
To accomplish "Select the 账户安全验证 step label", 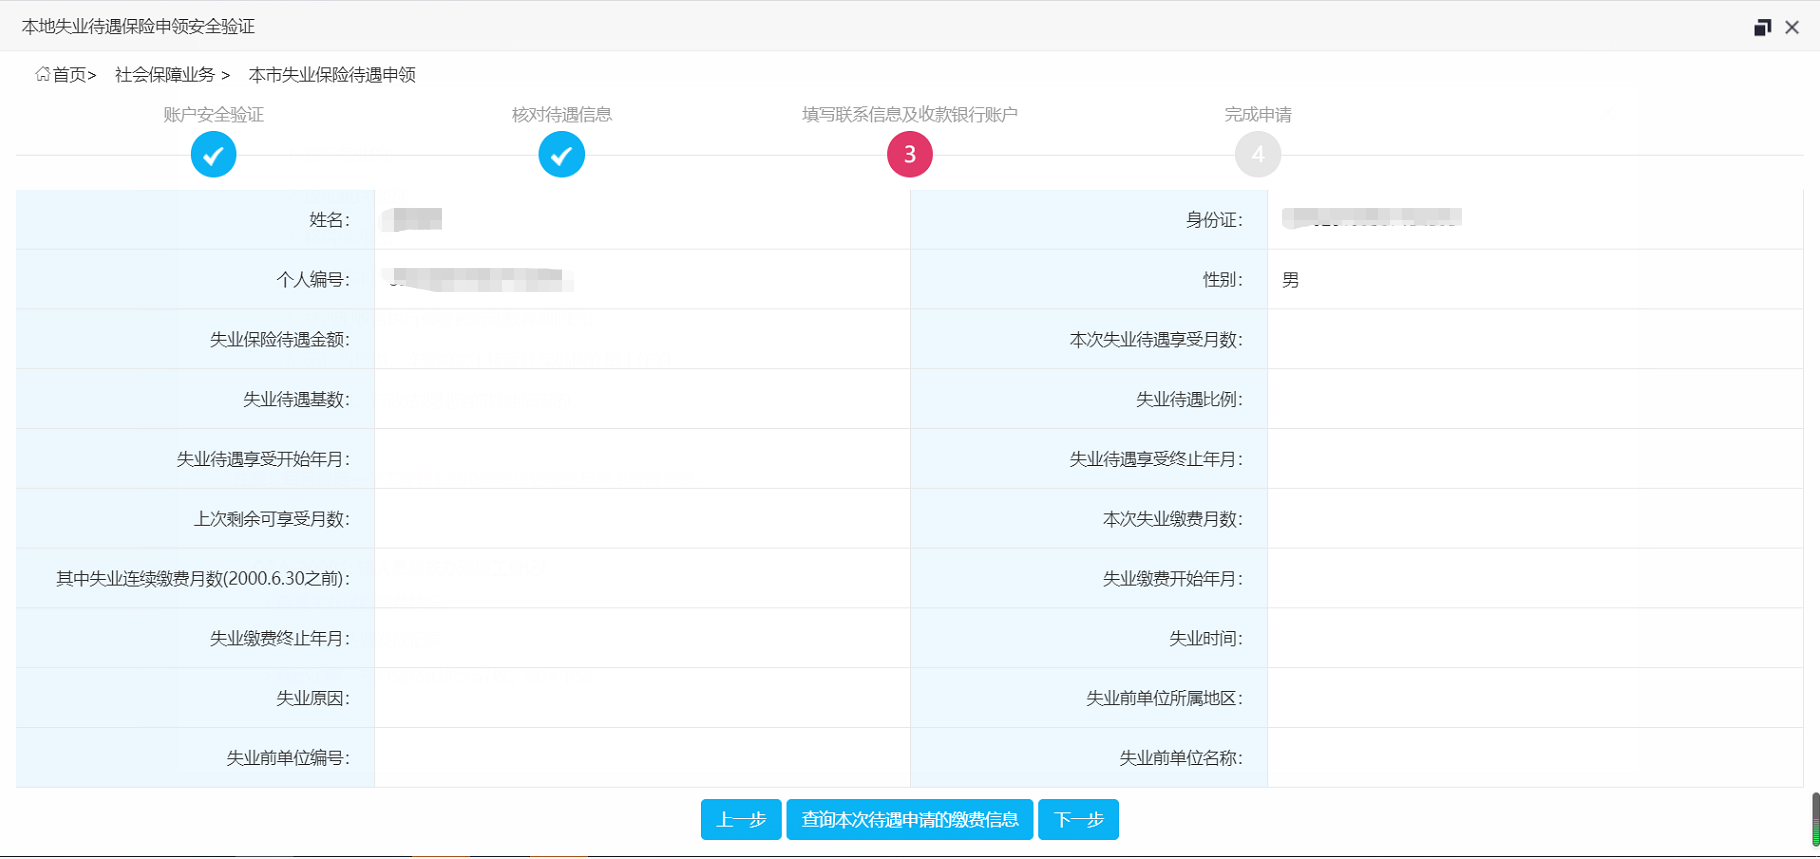I will (213, 115).
